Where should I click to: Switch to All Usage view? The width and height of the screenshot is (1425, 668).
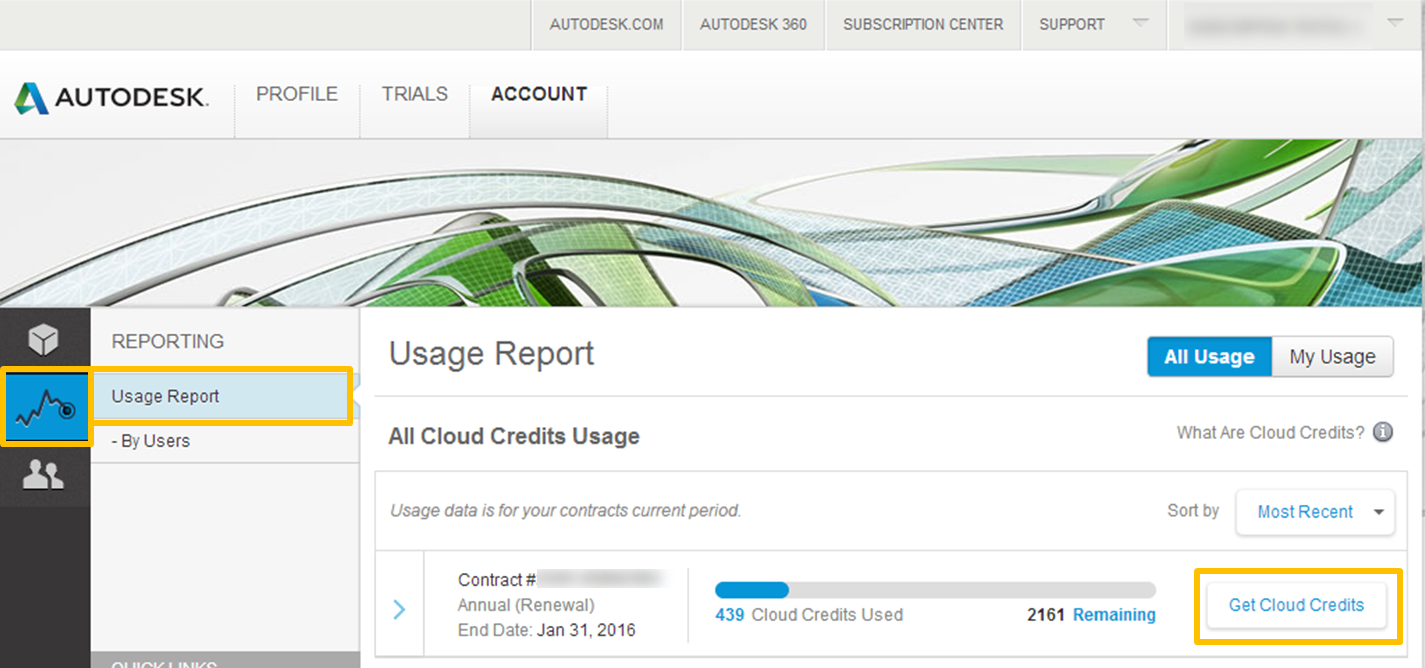point(1209,357)
